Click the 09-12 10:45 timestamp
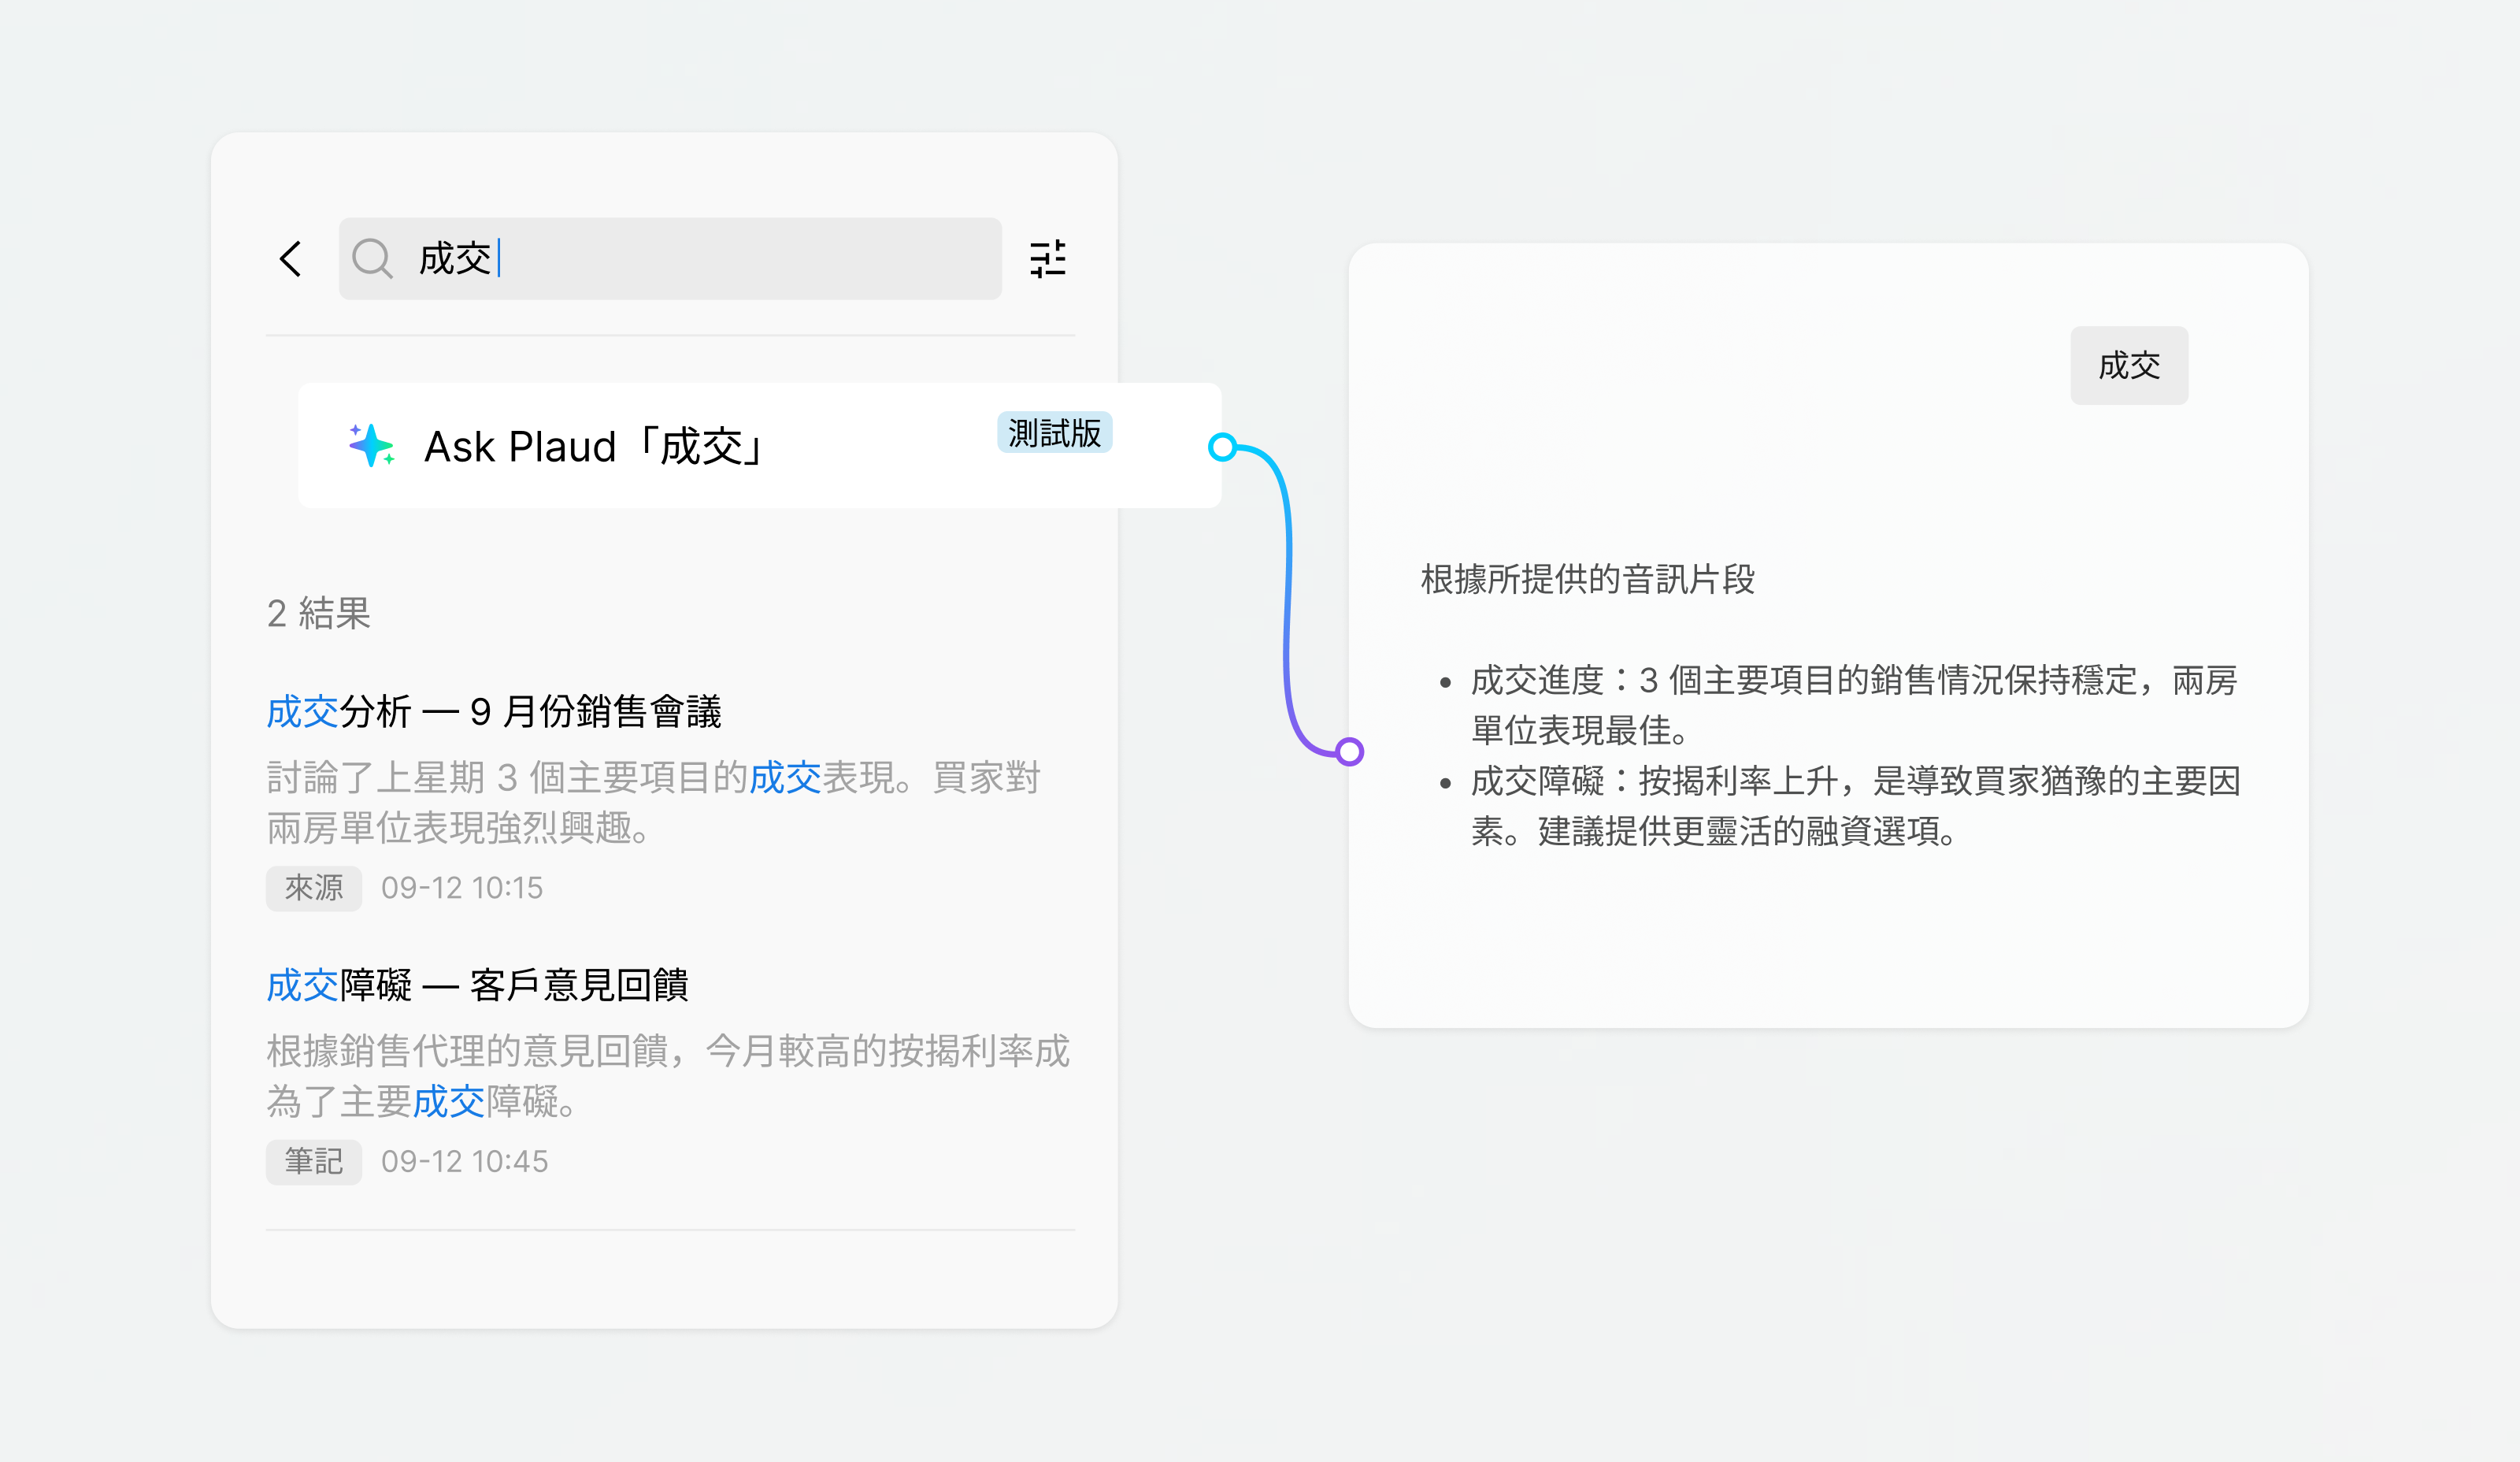Screen dimensions: 2520x1462 click(464, 1161)
